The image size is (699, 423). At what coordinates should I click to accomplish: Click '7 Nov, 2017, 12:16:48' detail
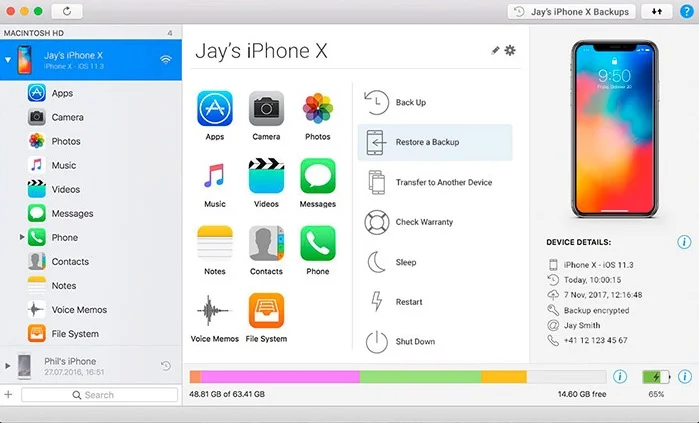[x=595, y=295]
